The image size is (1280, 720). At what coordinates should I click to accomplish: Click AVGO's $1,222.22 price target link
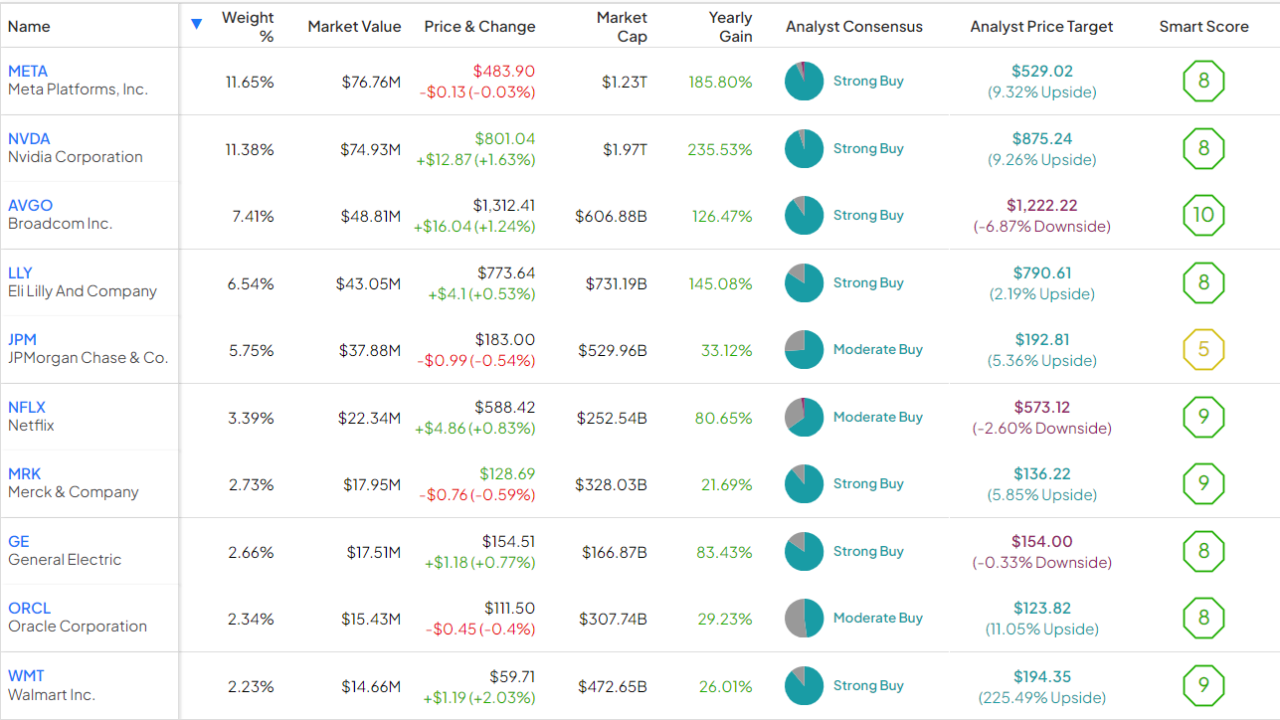tap(1043, 205)
